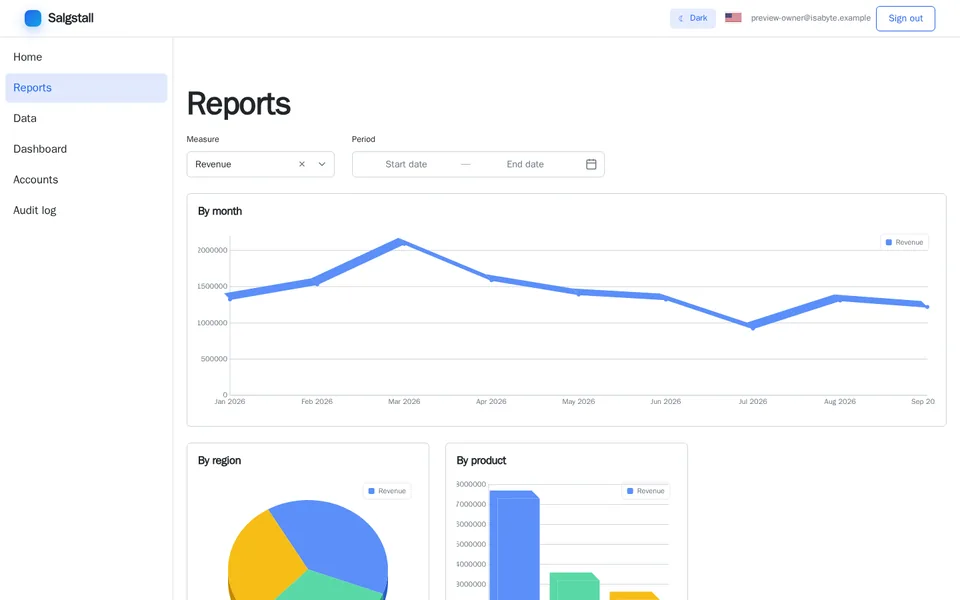Click the Apr 2026 x-axis label

click(491, 402)
